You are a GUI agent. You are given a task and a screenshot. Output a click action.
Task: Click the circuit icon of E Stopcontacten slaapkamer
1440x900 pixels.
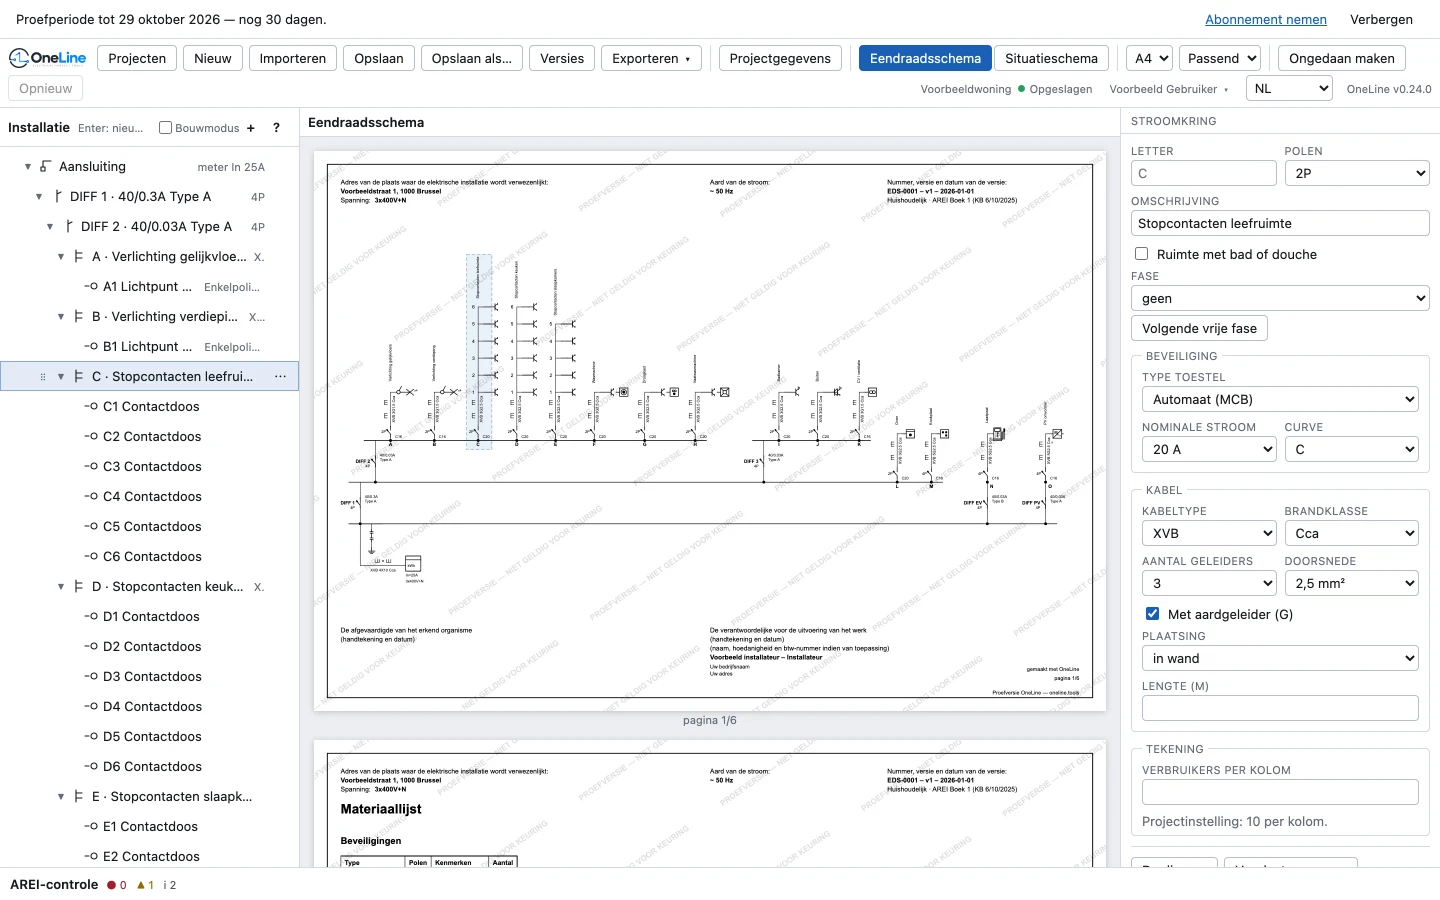click(79, 797)
